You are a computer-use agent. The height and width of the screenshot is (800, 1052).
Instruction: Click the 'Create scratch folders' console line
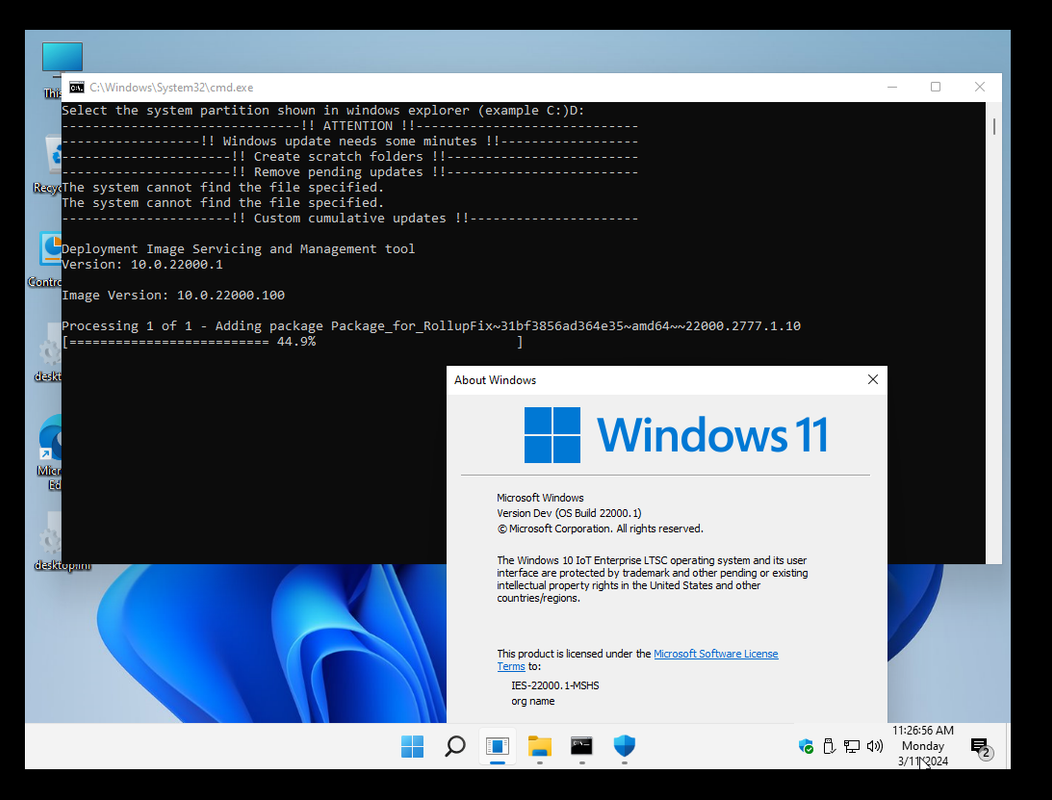tap(350, 156)
